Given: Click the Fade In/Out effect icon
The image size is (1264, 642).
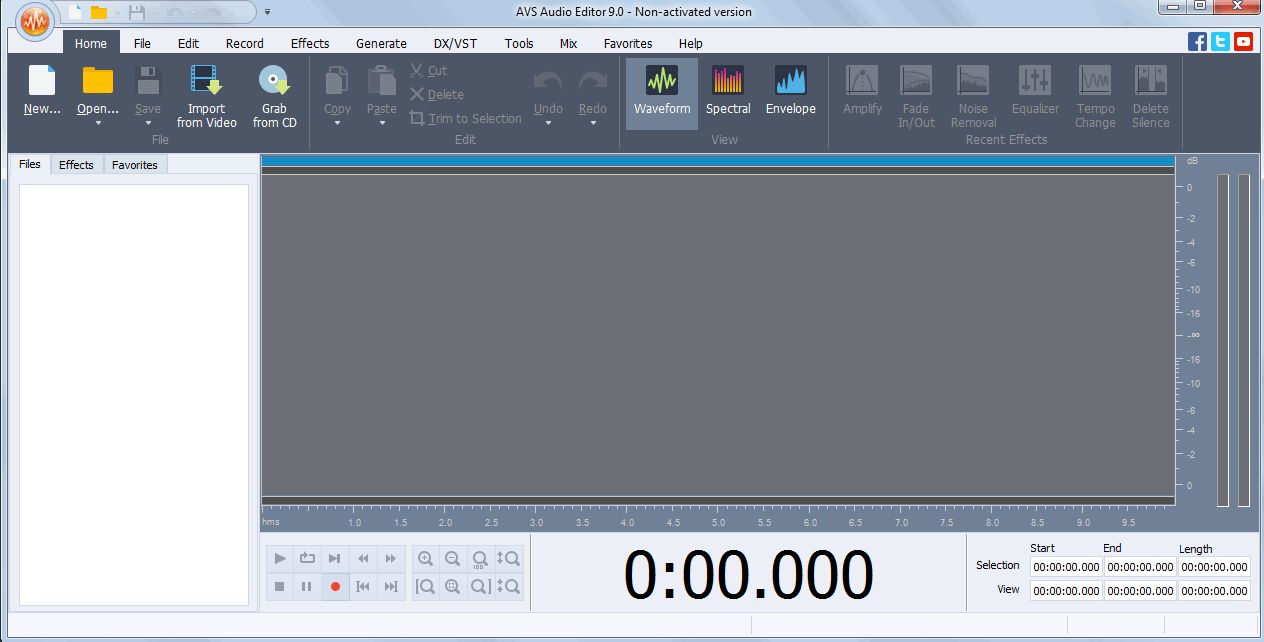Looking at the screenshot, I should (916, 80).
